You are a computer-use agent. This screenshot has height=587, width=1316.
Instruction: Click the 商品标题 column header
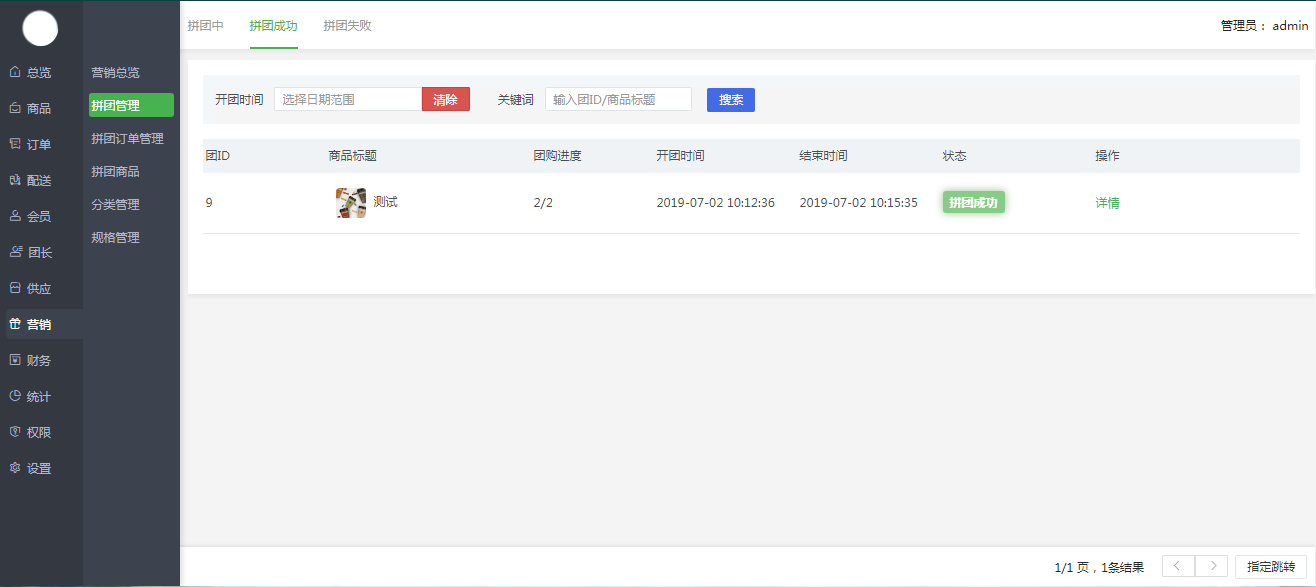click(x=353, y=156)
